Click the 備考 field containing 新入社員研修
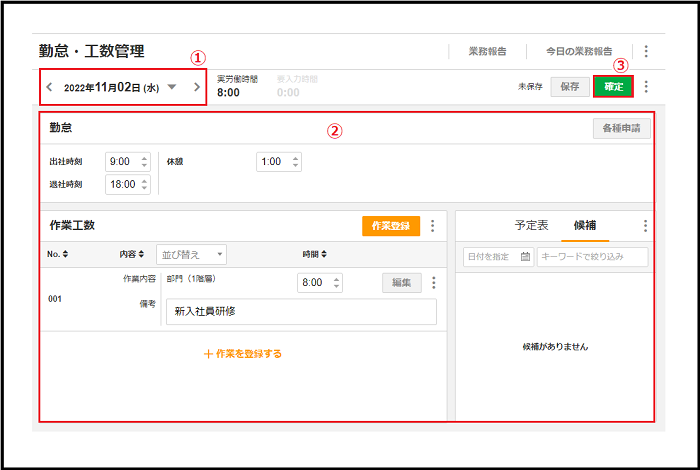 tap(301, 311)
